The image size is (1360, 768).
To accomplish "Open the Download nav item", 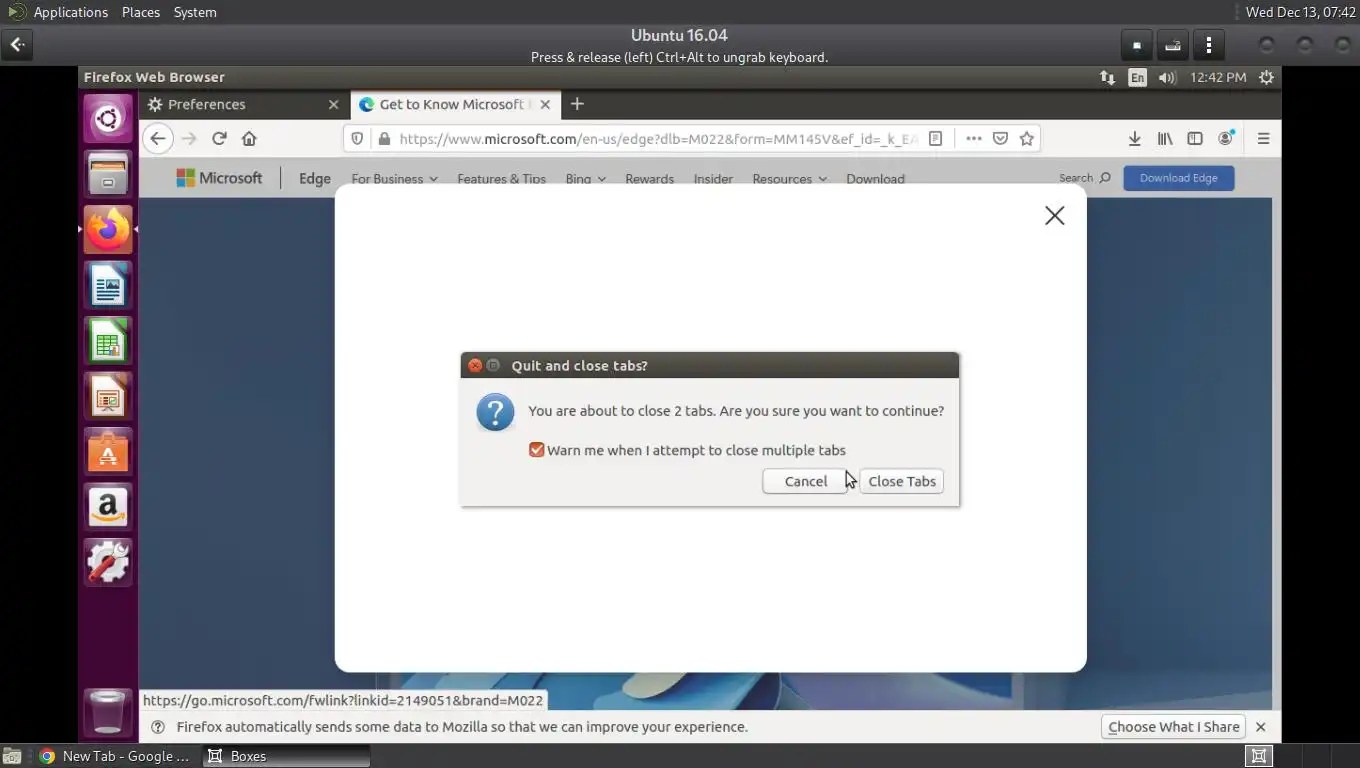I will 875,179.
